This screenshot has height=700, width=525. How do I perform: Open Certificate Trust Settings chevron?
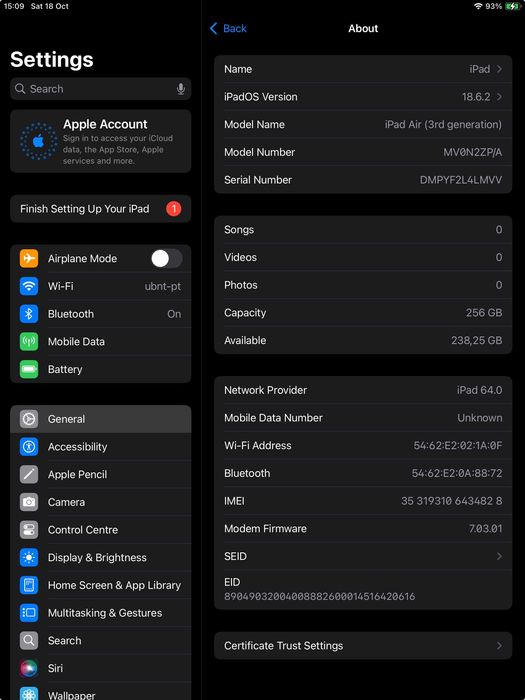pyautogui.click(x=499, y=646)
